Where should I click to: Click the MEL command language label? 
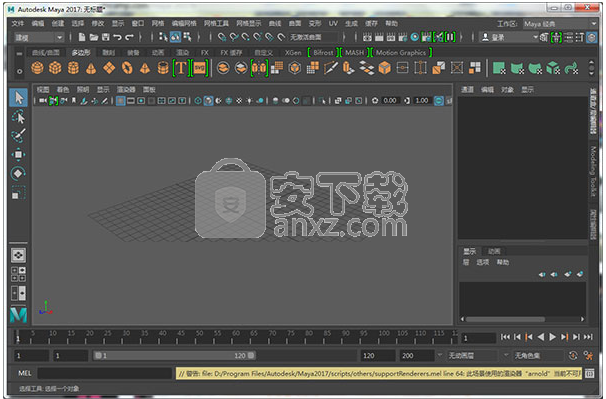25,373
